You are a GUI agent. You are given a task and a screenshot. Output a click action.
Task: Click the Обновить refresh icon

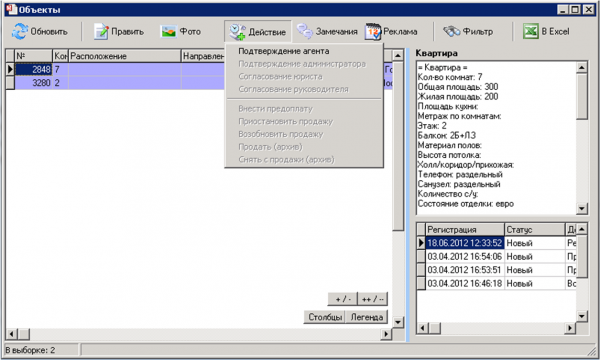20,31
